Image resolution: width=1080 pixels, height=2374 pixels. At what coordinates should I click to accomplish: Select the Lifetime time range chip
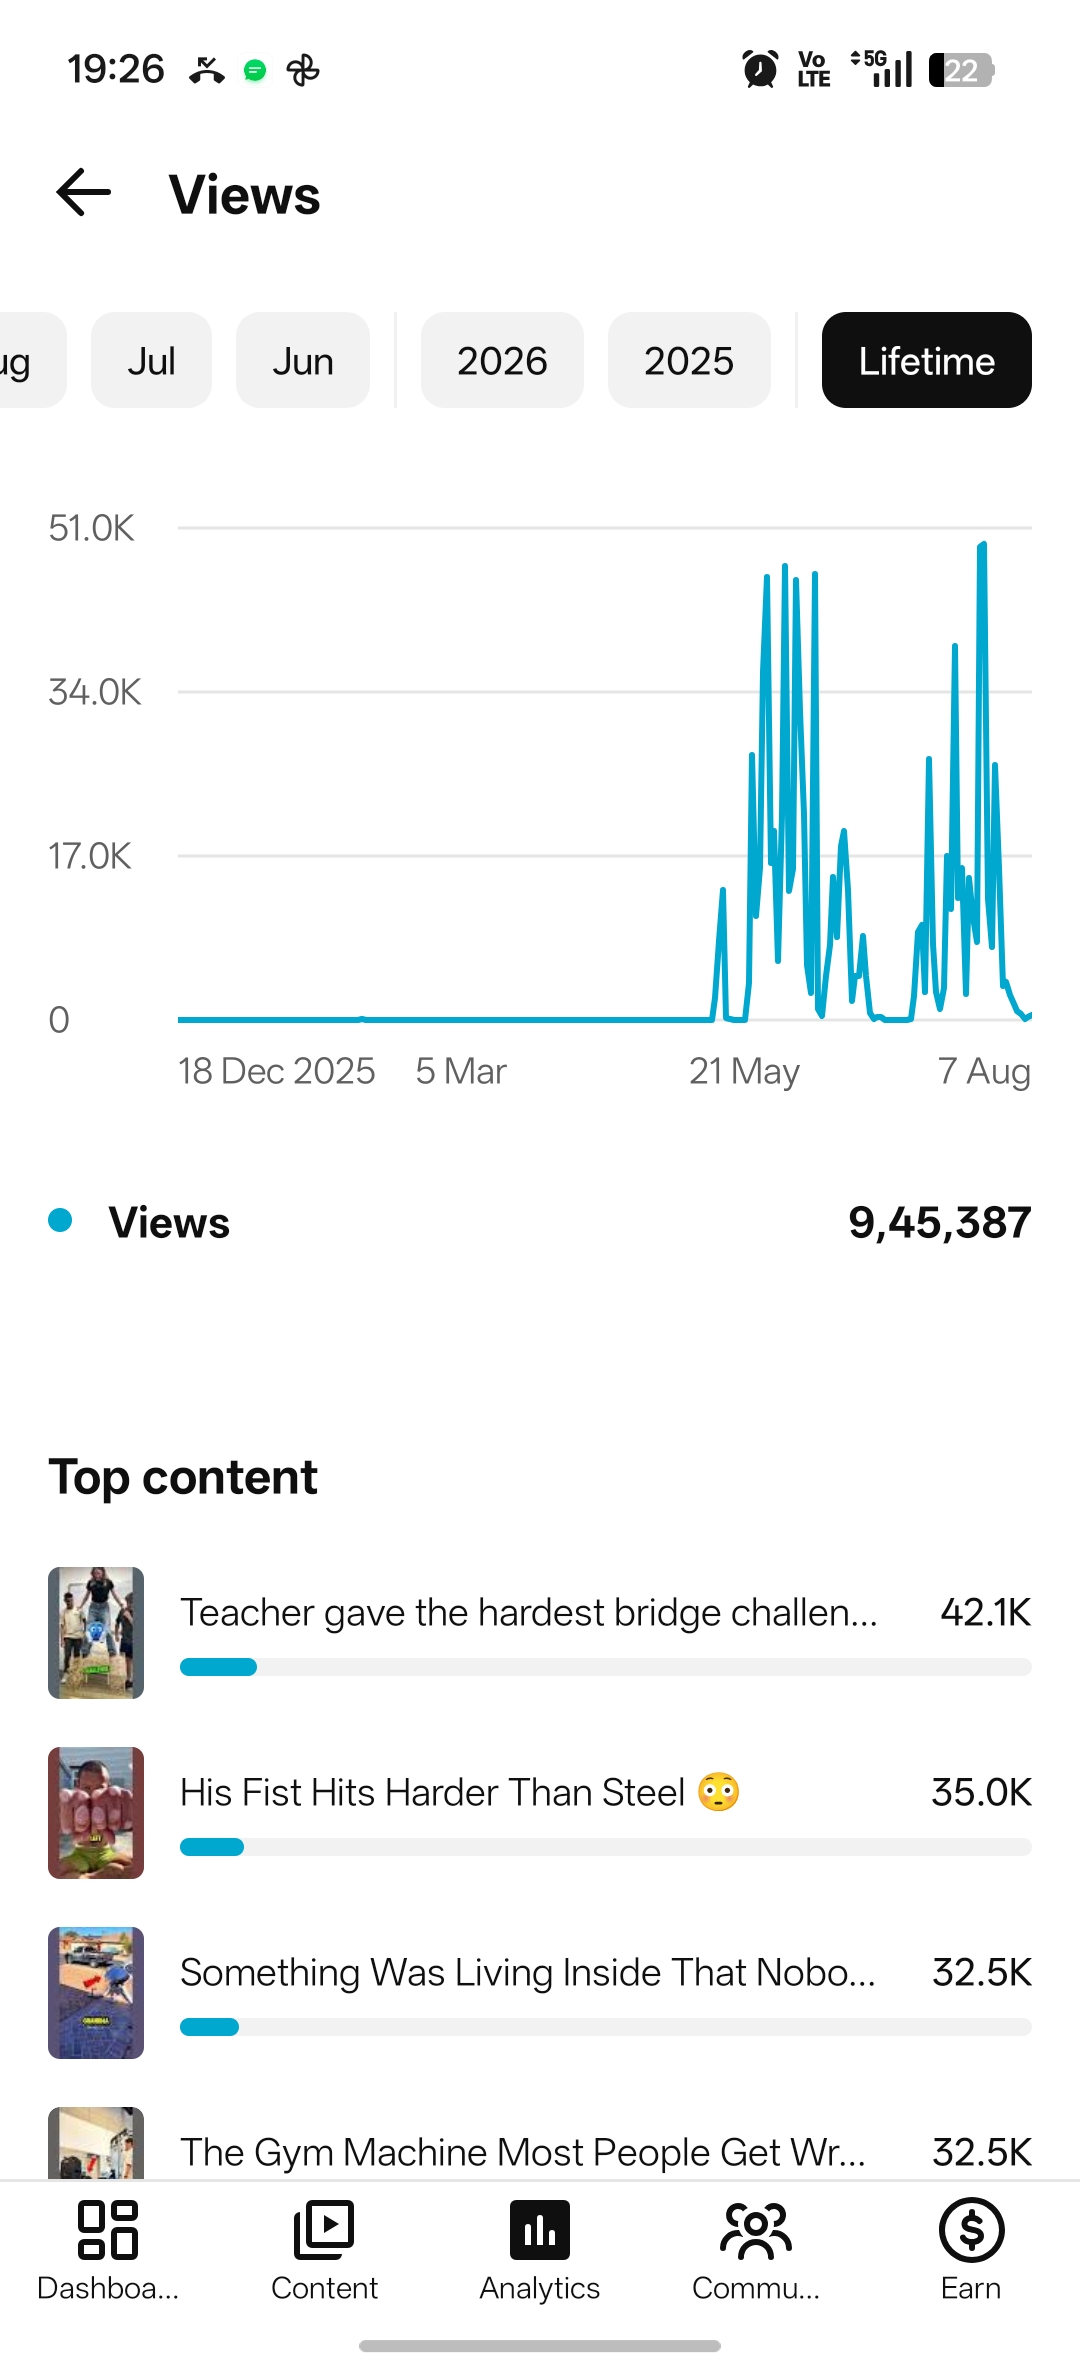(926, 360)
